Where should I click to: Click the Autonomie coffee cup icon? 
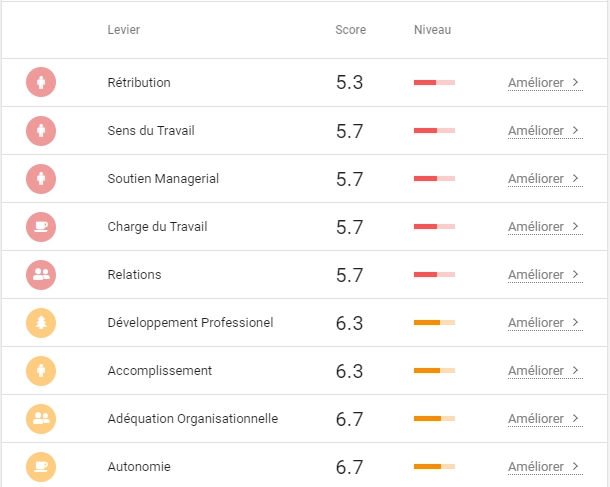tap(41, 467)
